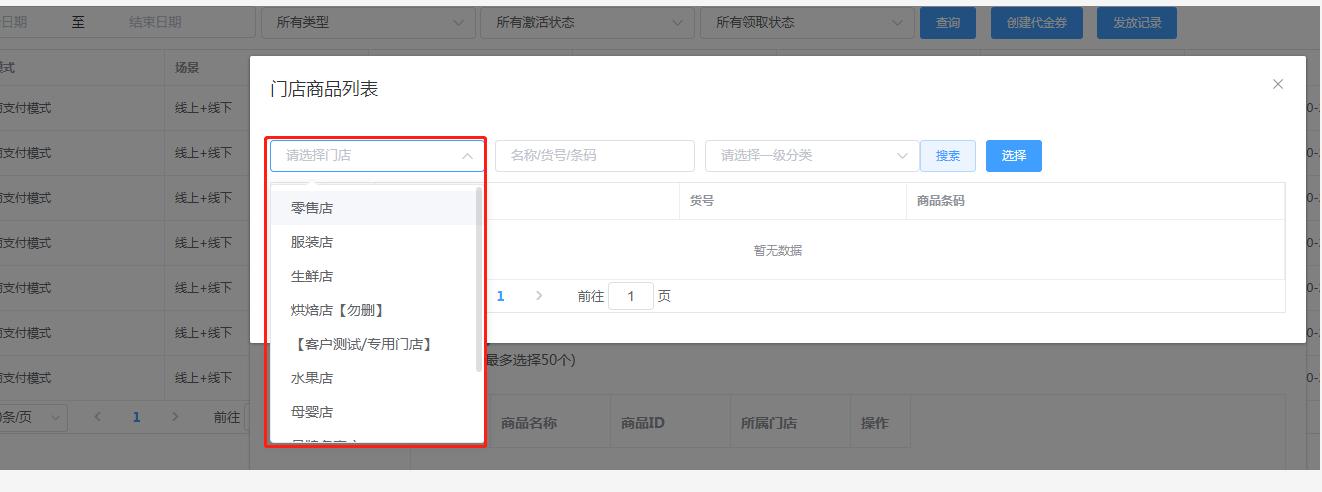Click the 所有激活状态 dropdown arrow icon
The image size is (1322, 492).
678,22
